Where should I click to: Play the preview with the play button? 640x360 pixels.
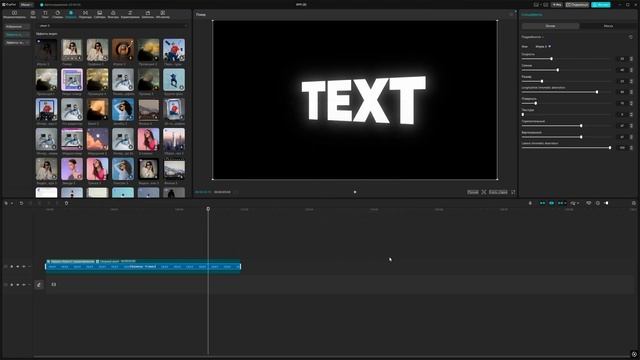[355, 192]
